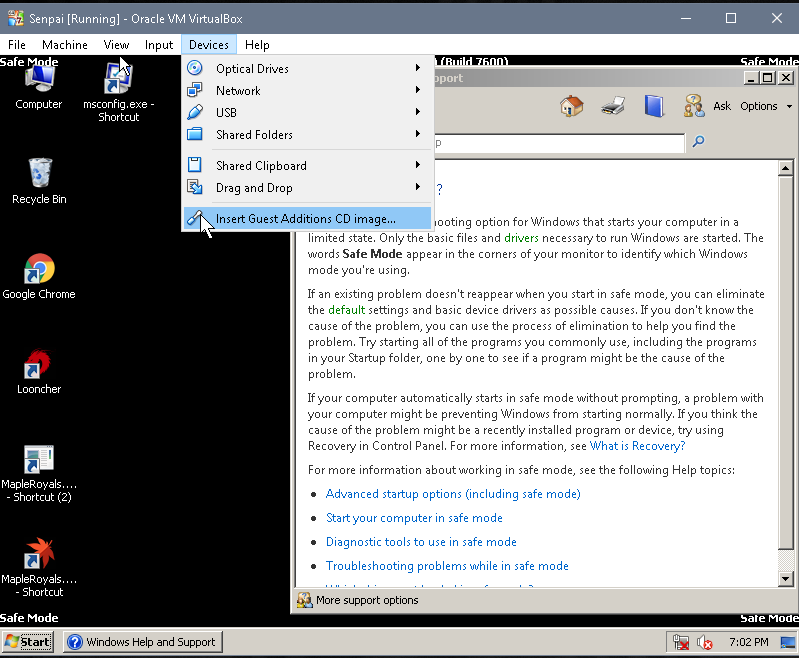Expand Shared Folders submenu arrow
799x658 pixels.
(418, 134)
